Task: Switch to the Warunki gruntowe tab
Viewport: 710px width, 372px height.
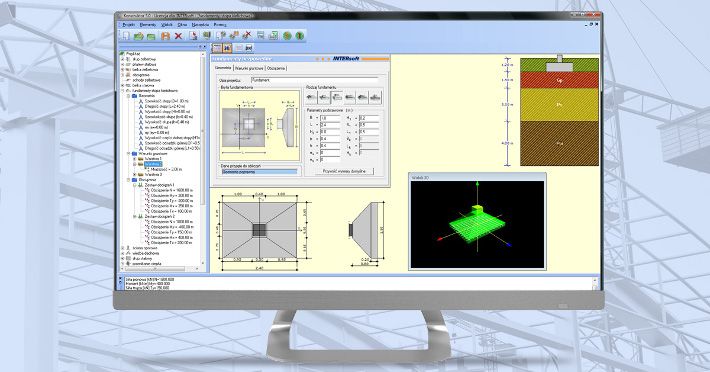Action: [249, 68]
